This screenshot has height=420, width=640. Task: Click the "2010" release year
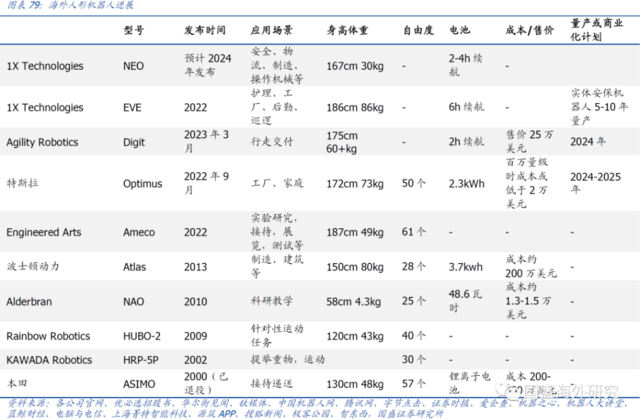(x=195, y=302)
